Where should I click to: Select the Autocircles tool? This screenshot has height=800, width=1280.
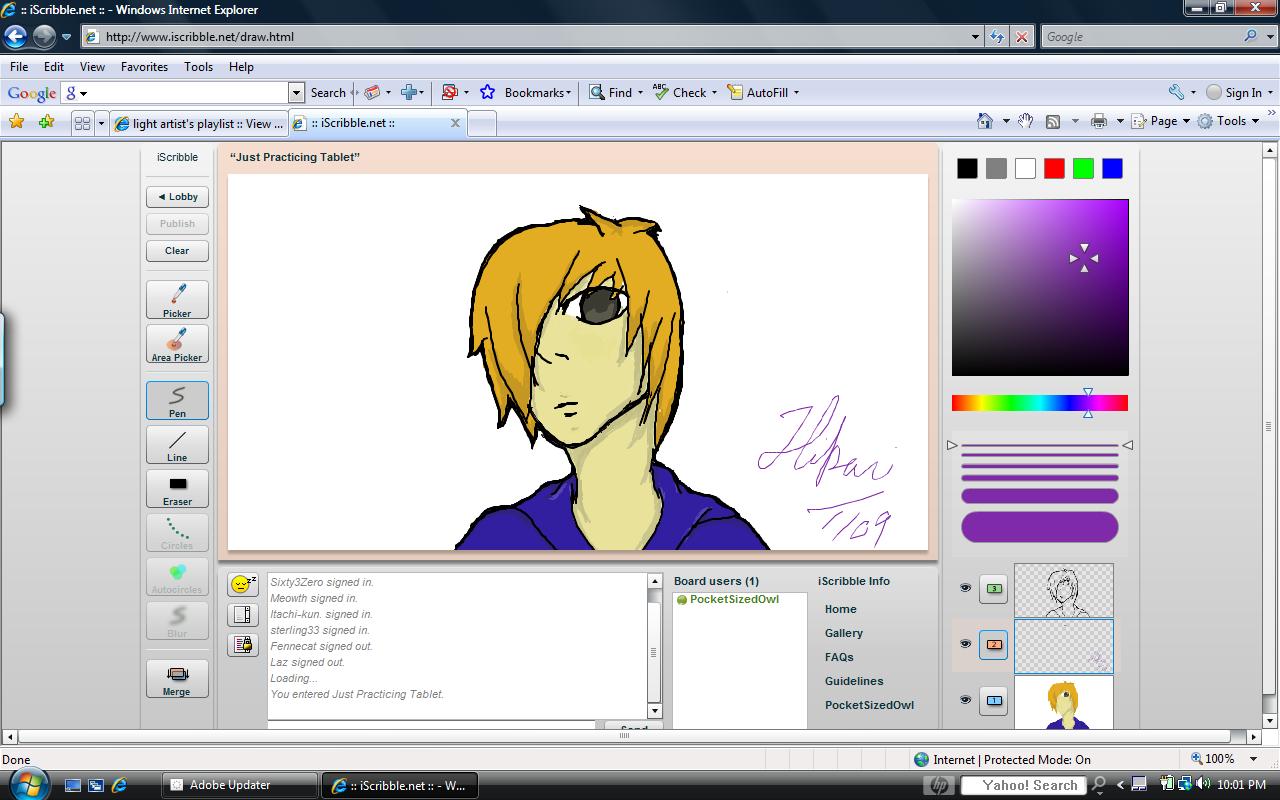coord(177,577)
